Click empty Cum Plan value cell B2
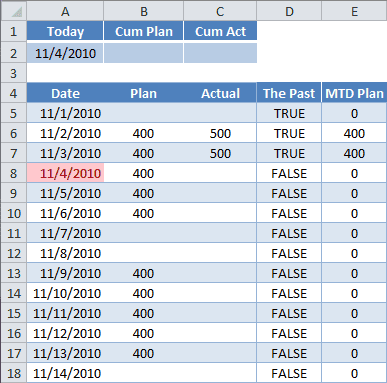The width and height of the screenshot is (387, 383). (x=144, y=53)
